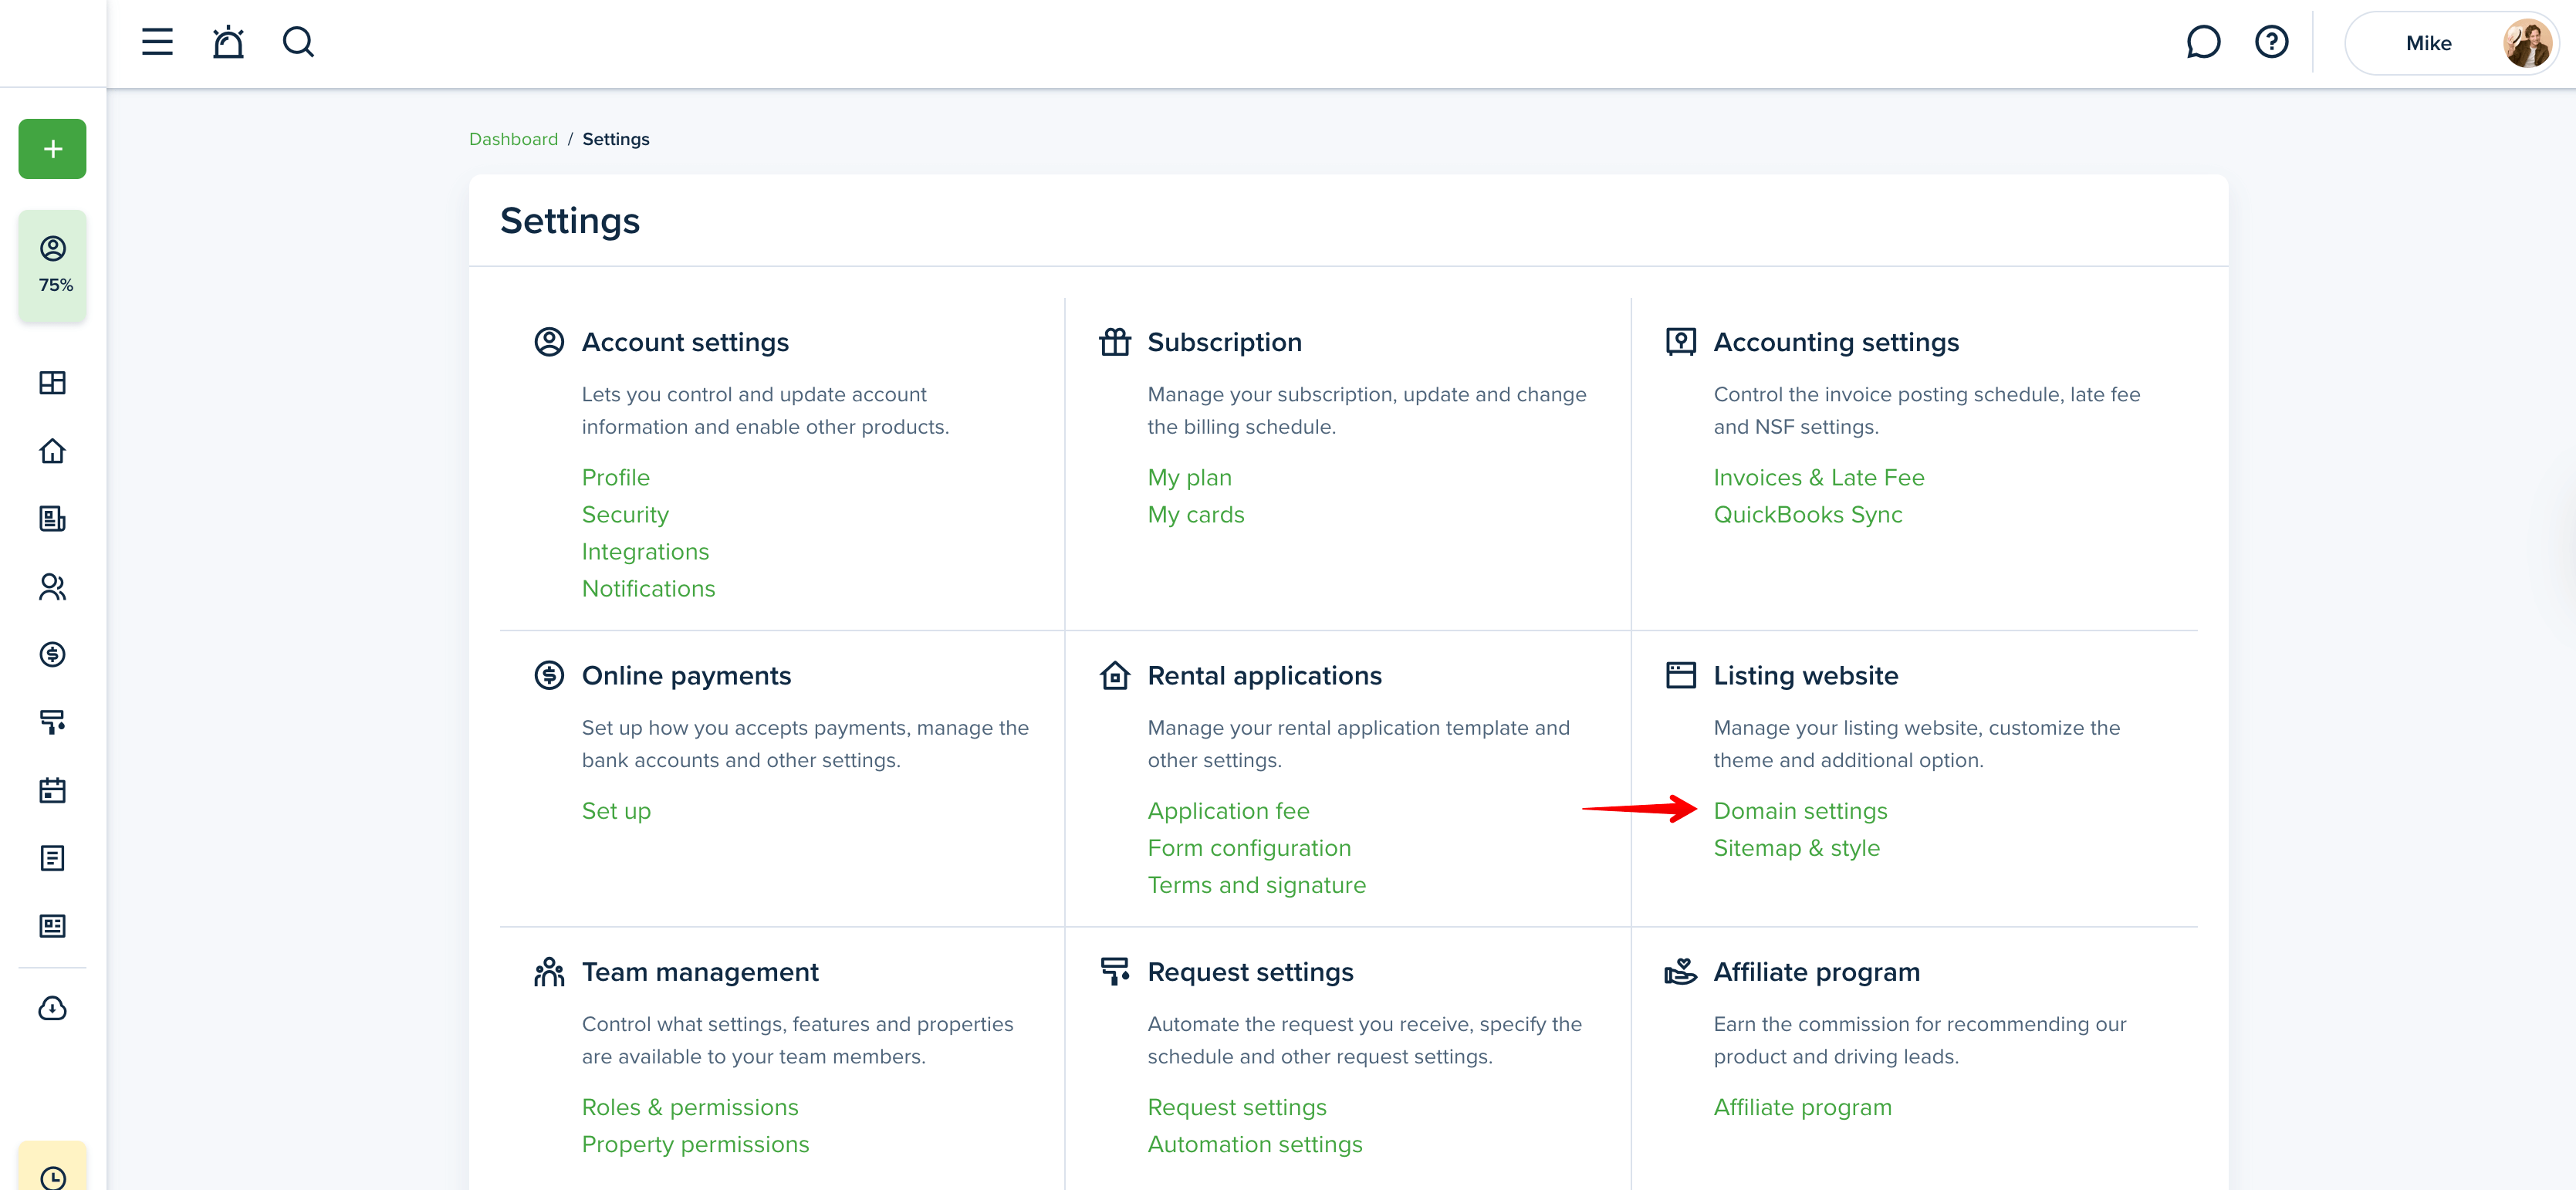Click the Listing website heading
Image resolution: width=2576 pixels, height=1190 pixels.
[1805, 676]
